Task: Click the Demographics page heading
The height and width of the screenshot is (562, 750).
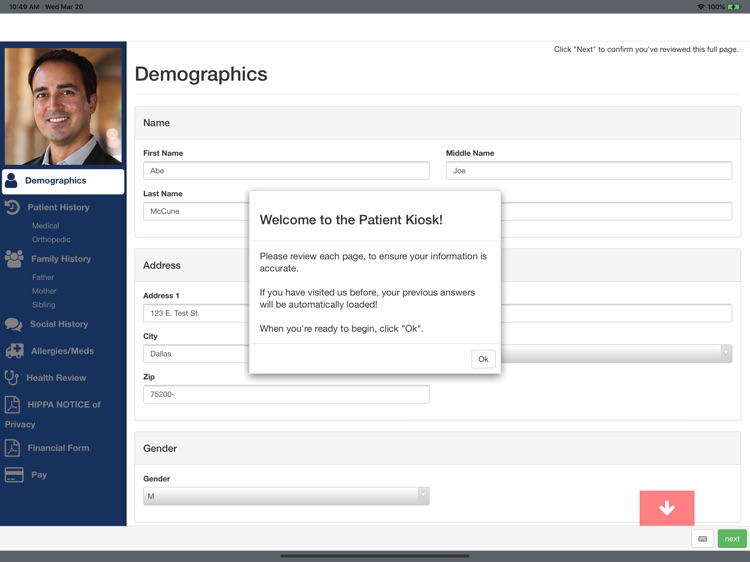Action: coord(201,74)
